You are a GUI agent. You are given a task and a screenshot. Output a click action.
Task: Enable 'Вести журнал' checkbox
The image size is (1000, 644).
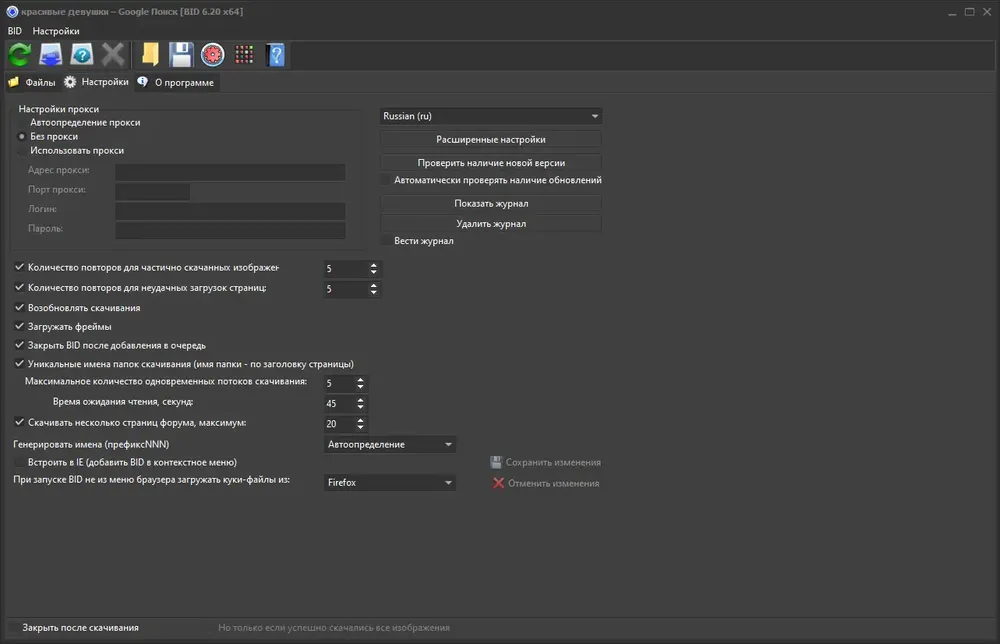(385, 240)
